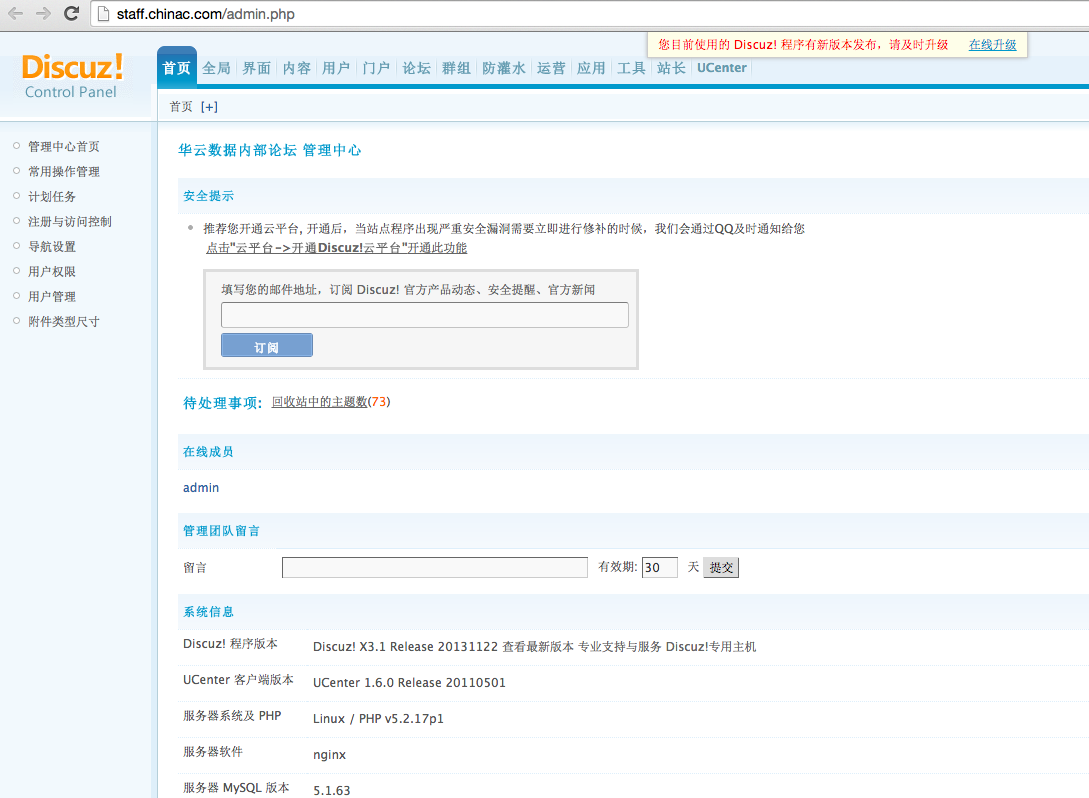Viewport: 1089px width, 798px height.
Task: Select 用户管理 in the sidebar
Action: click(x=52, y=297)
